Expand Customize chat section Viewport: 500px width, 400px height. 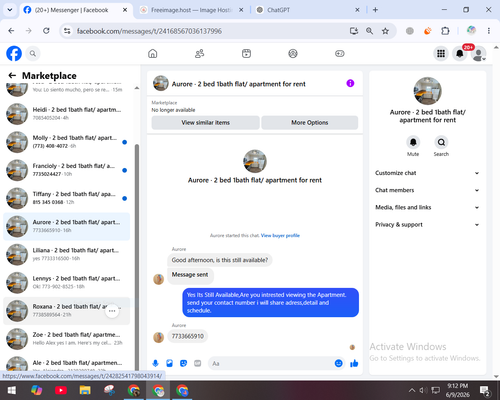pyautogui.click(x=427, y=173)
